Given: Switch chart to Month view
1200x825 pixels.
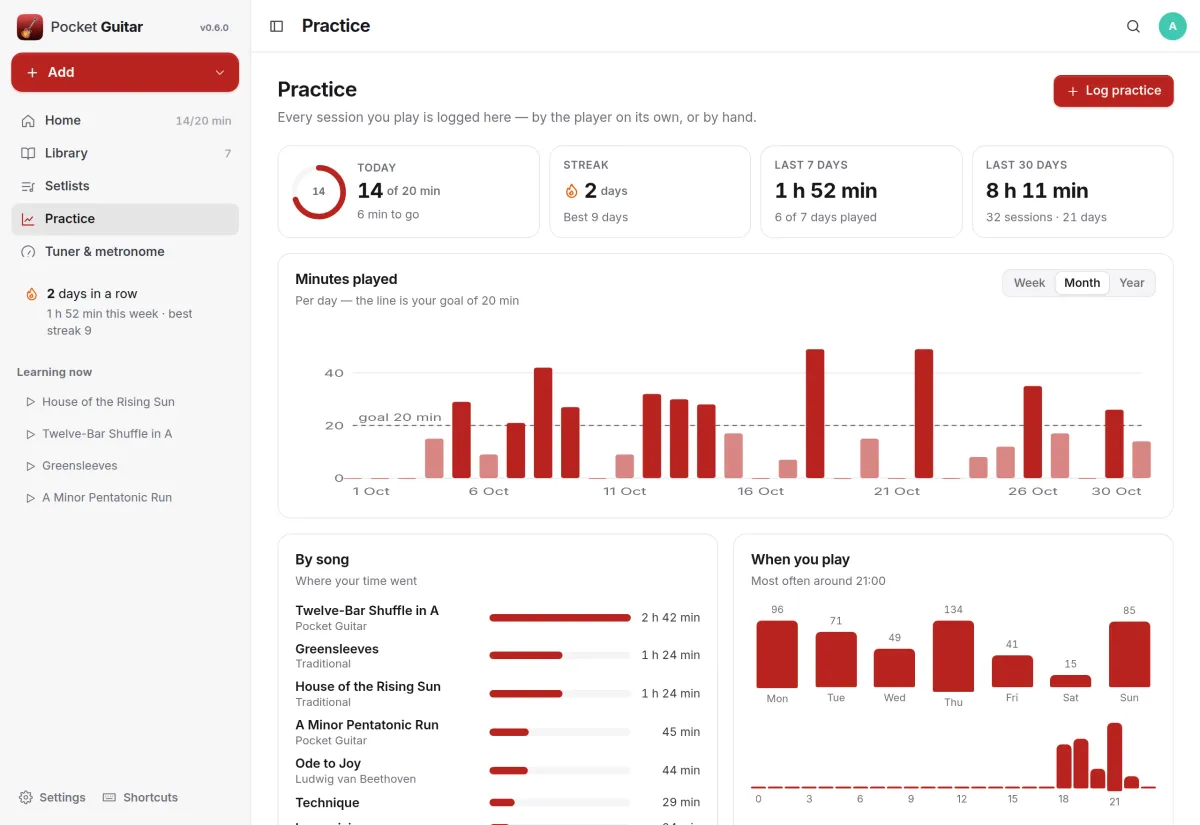Looking at the screenshot, I should click(x=1082, y=283).
